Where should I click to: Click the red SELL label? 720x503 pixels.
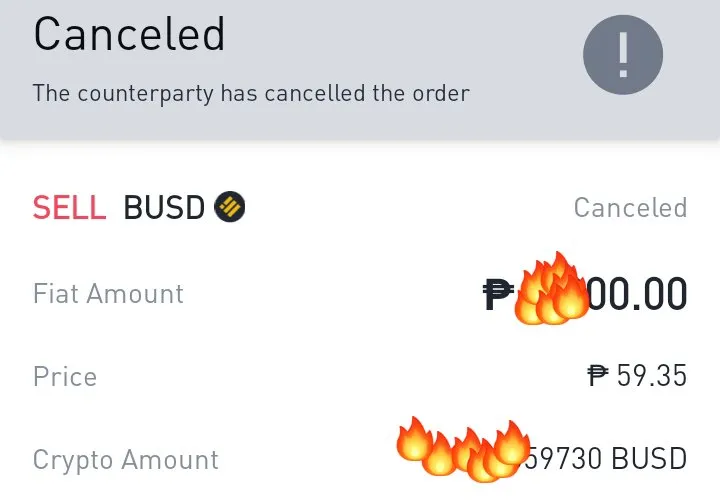[x=69, y=208]
